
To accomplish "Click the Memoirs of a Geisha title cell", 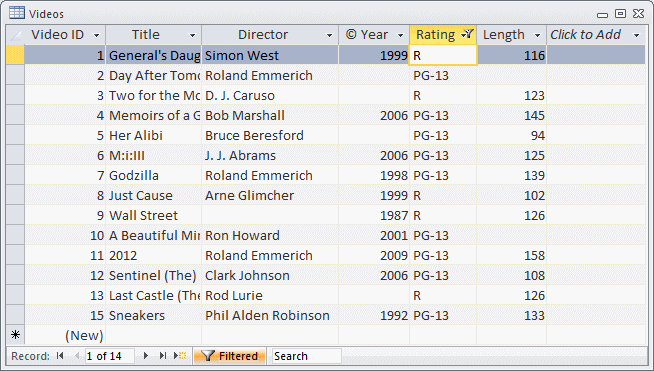I will (154, 116).
